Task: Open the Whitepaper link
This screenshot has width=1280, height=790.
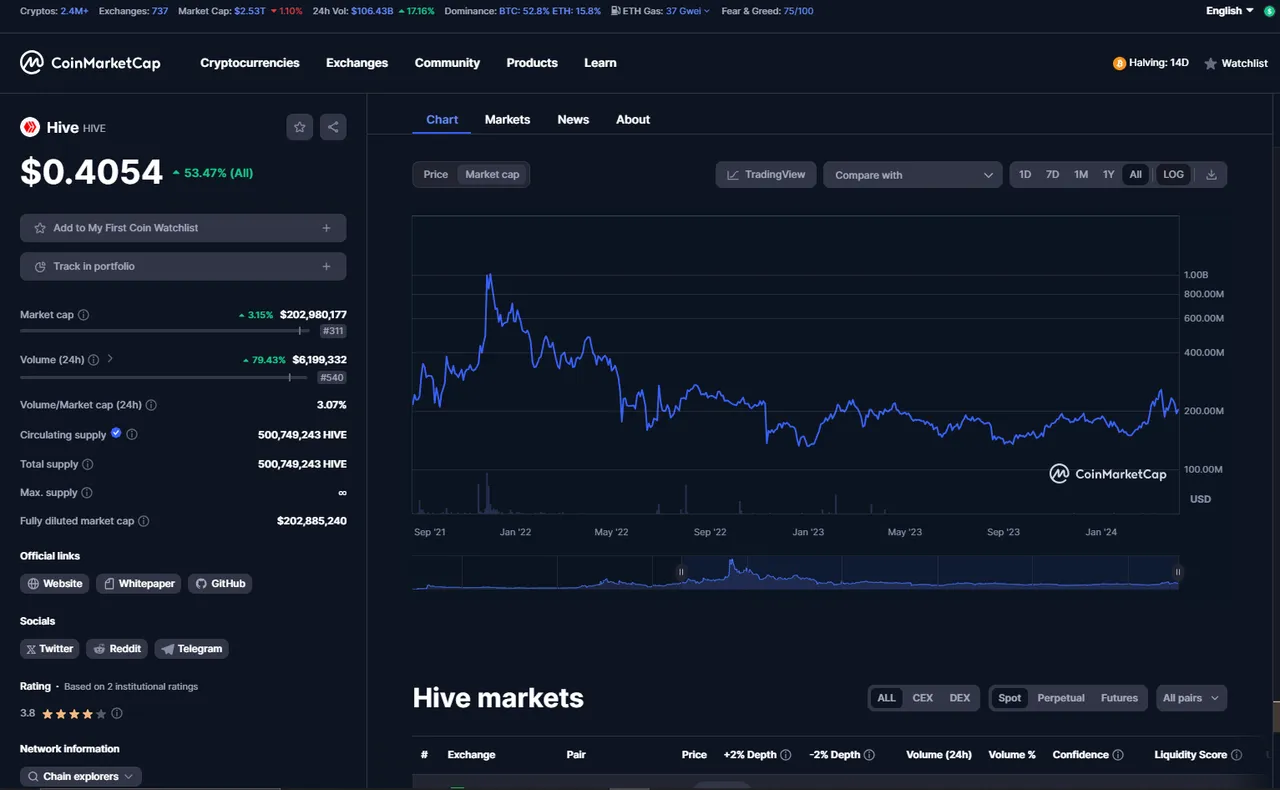Action: 138,583
